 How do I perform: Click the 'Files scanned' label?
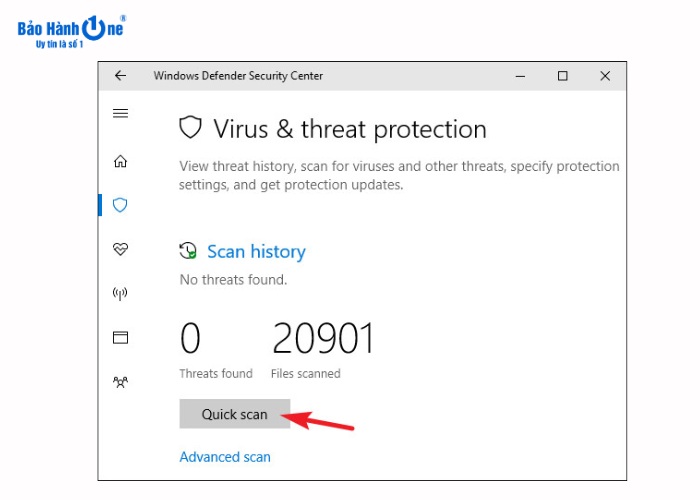[306, 373]
